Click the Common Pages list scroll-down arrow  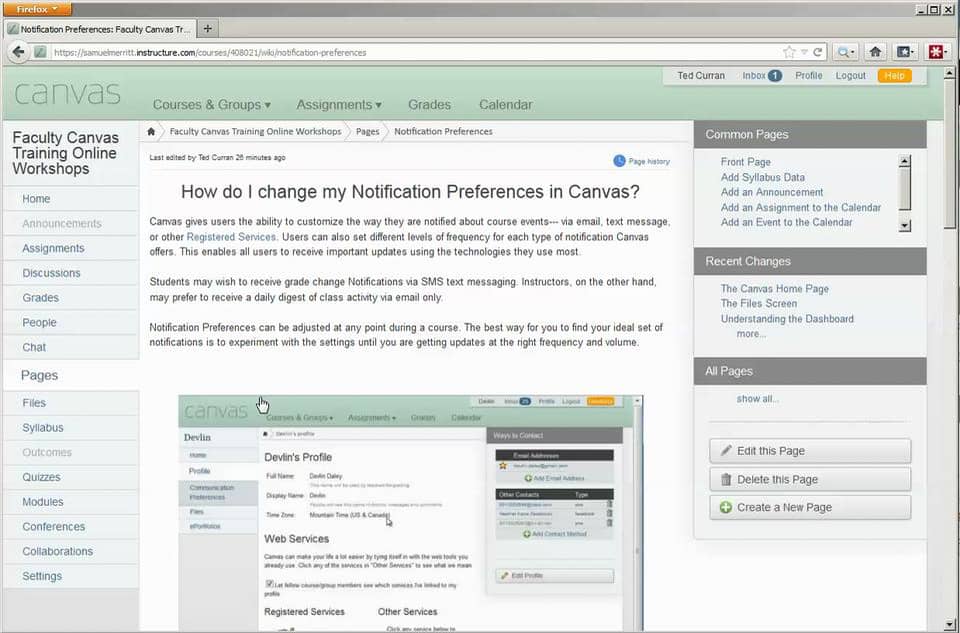tap(905, 225)
